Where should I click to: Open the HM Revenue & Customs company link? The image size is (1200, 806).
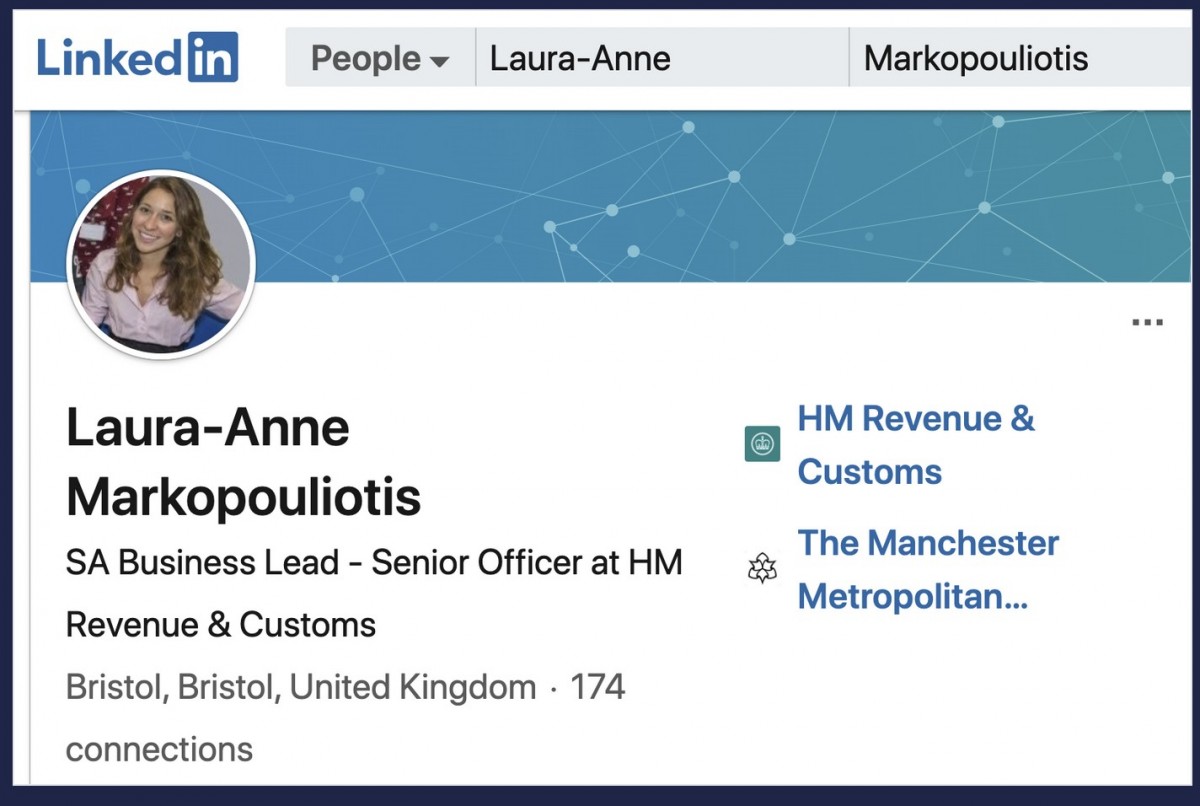pyautogui.click(x=916, y=445)
